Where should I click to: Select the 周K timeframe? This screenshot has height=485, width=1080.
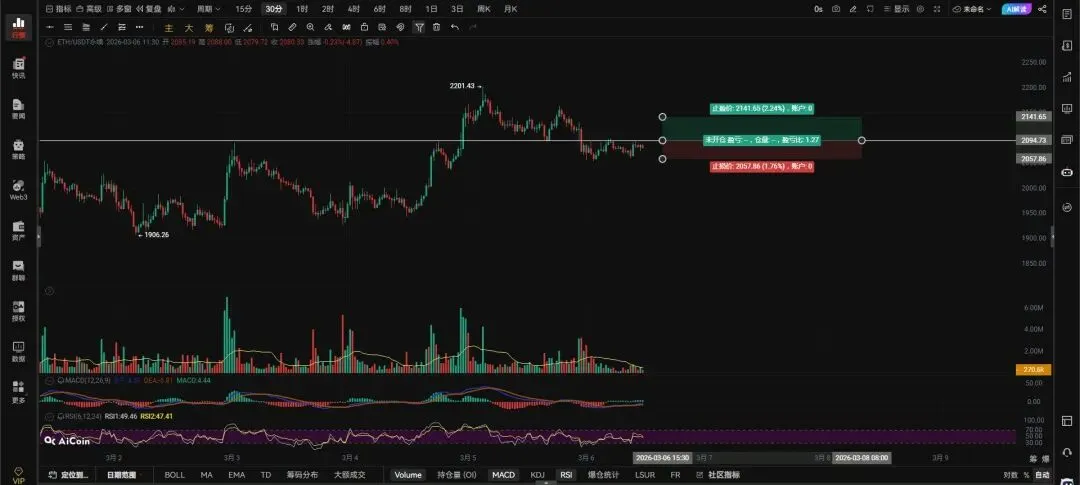[x=484, y=9]
